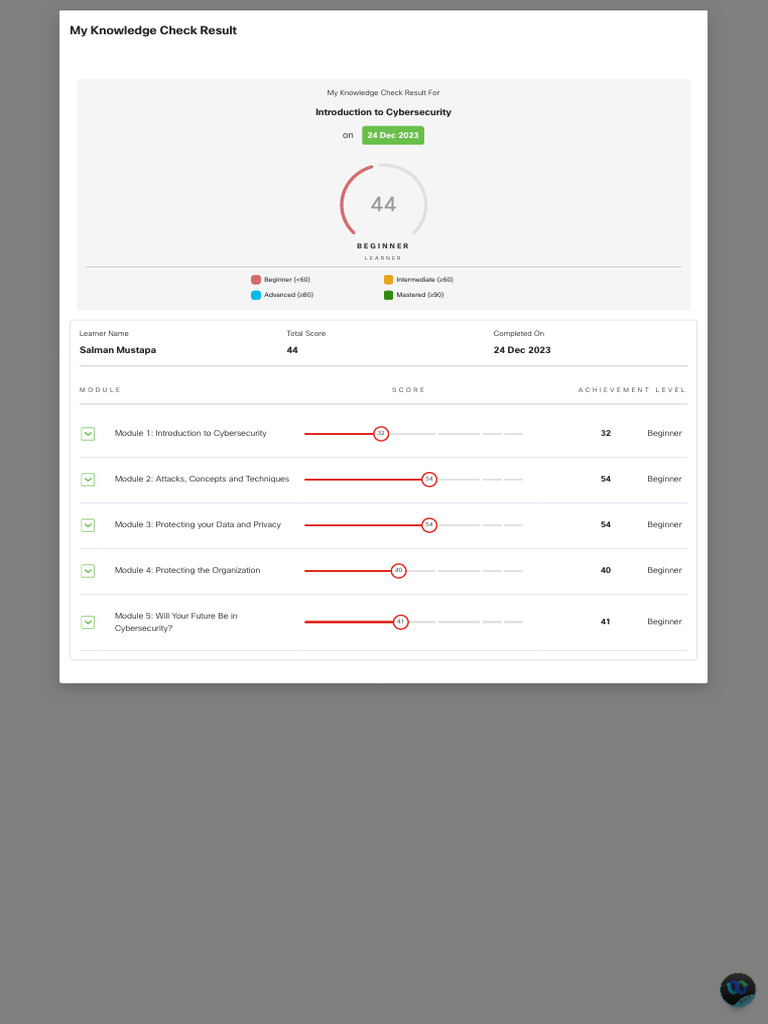Click the green 24 Dec 2023 date badge

[393, 135]
